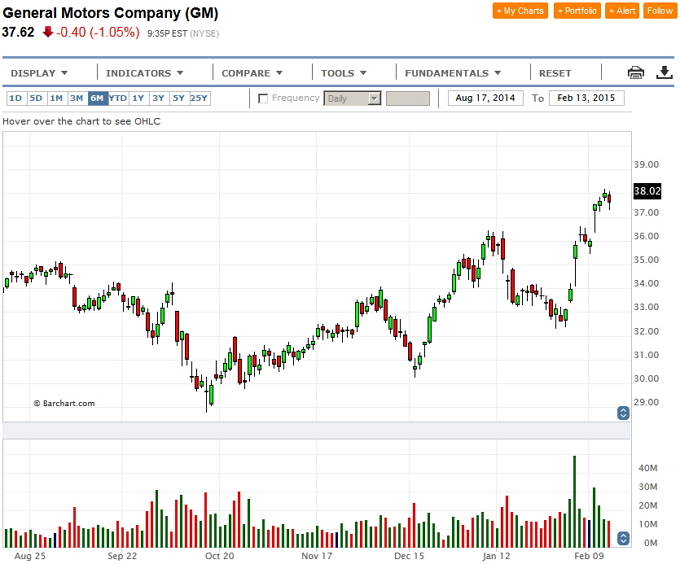Click the greyed-out box beside Daily dropdown
The width and height of the screenshot is (680, 564).
click(408, 98)
